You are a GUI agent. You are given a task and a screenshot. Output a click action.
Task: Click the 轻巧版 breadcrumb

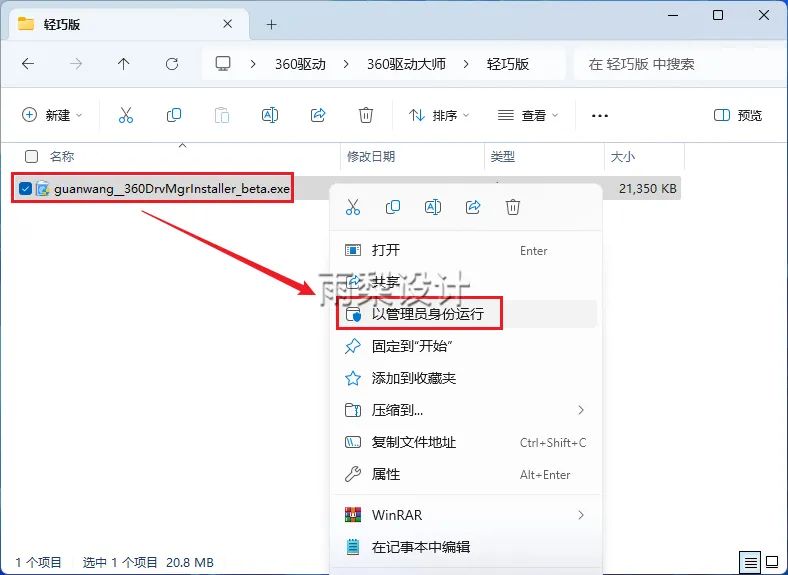click(x=508, y=64)
